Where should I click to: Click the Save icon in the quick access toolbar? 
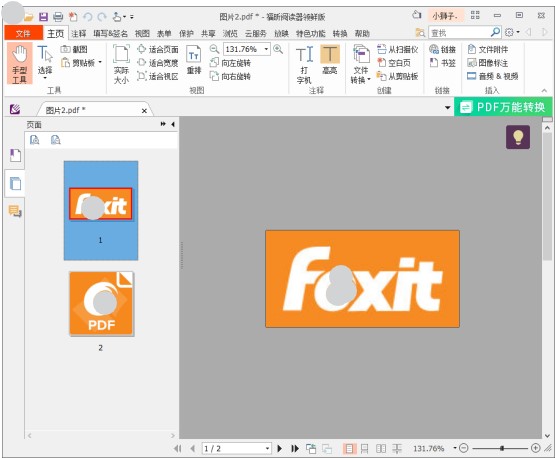tap(43, 17)
